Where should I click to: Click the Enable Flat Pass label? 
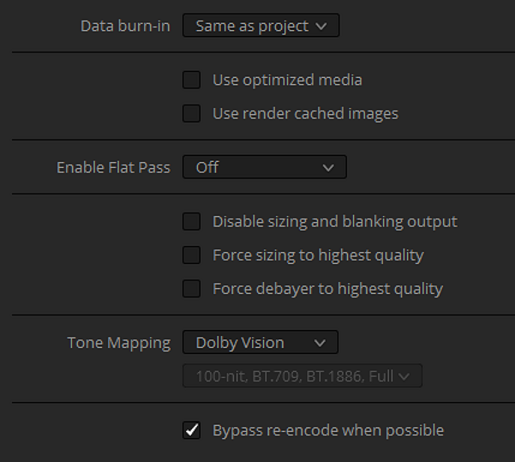113,167
